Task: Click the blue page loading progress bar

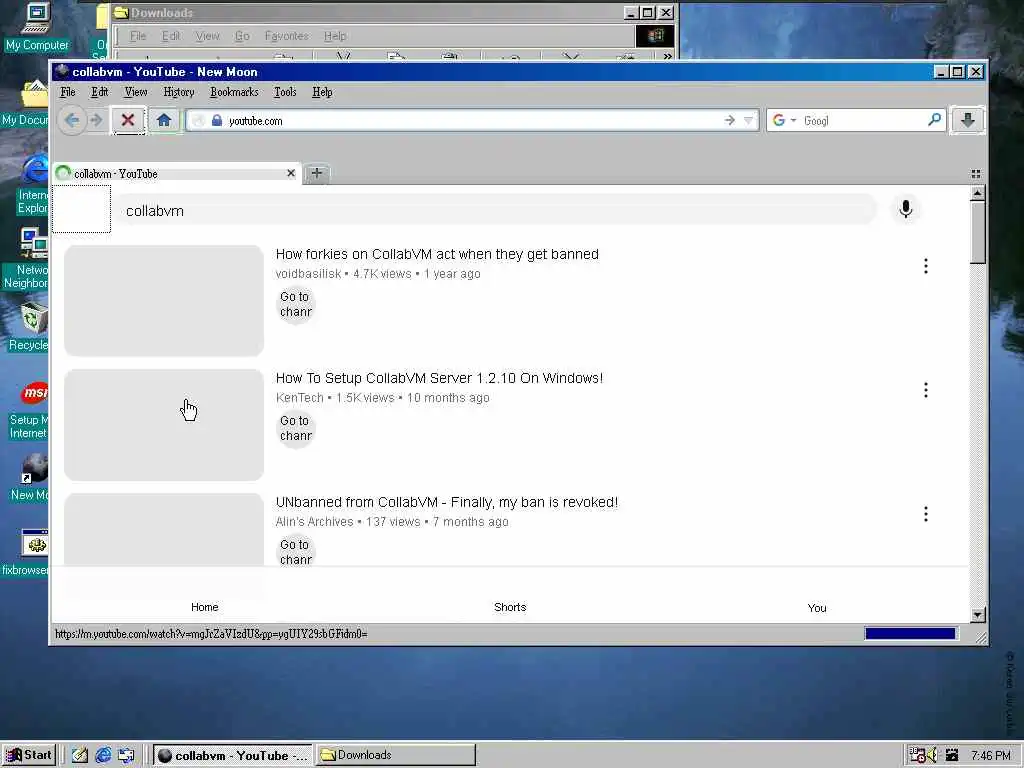Action: [x=910, y=633]
